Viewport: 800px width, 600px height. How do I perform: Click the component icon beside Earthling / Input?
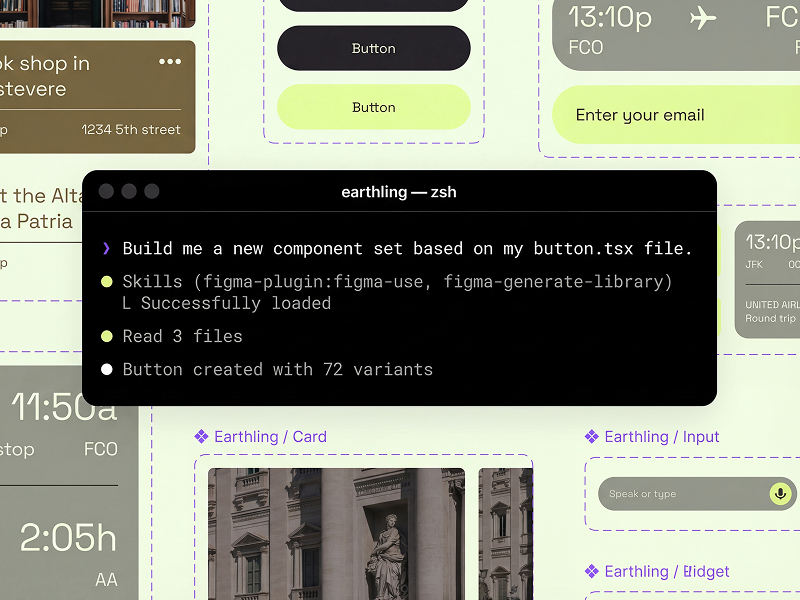[592, 437]
